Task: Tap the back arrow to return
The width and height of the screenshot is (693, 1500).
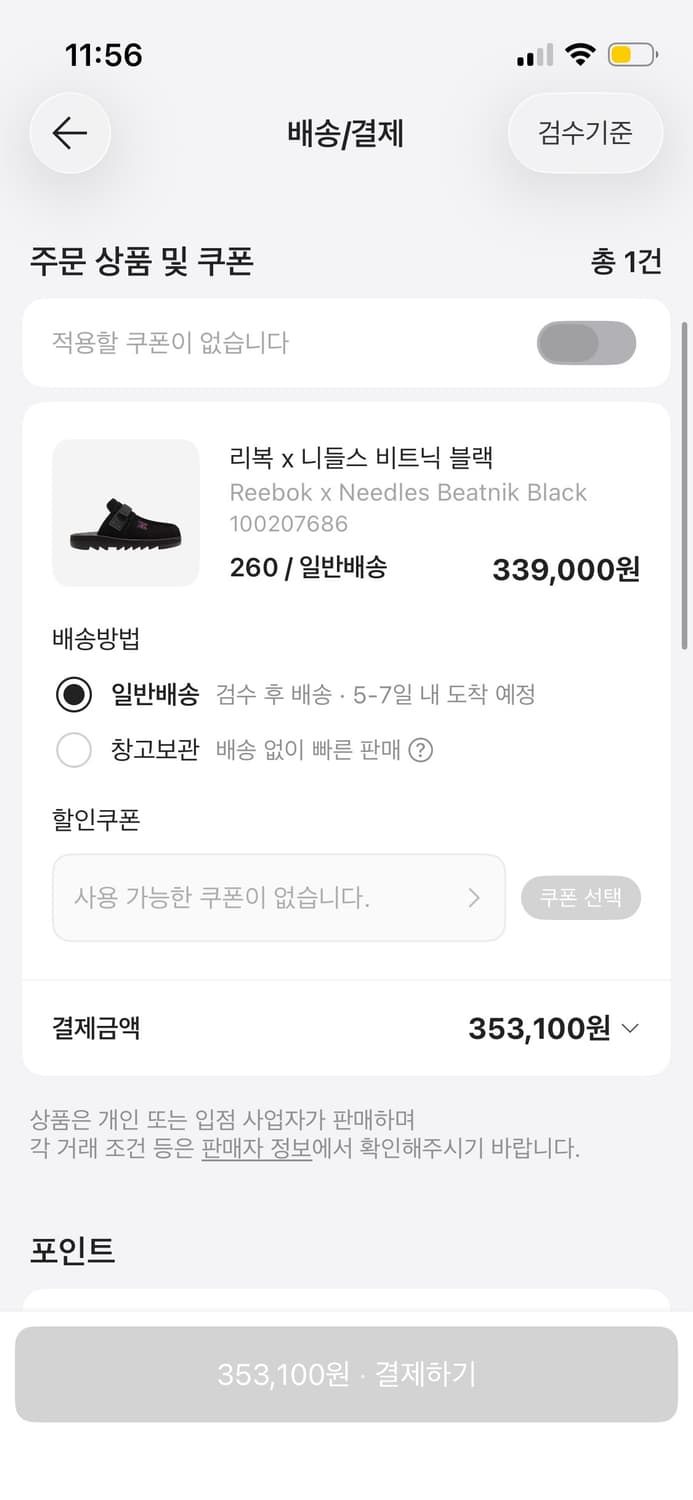Action: coord(69,133)
